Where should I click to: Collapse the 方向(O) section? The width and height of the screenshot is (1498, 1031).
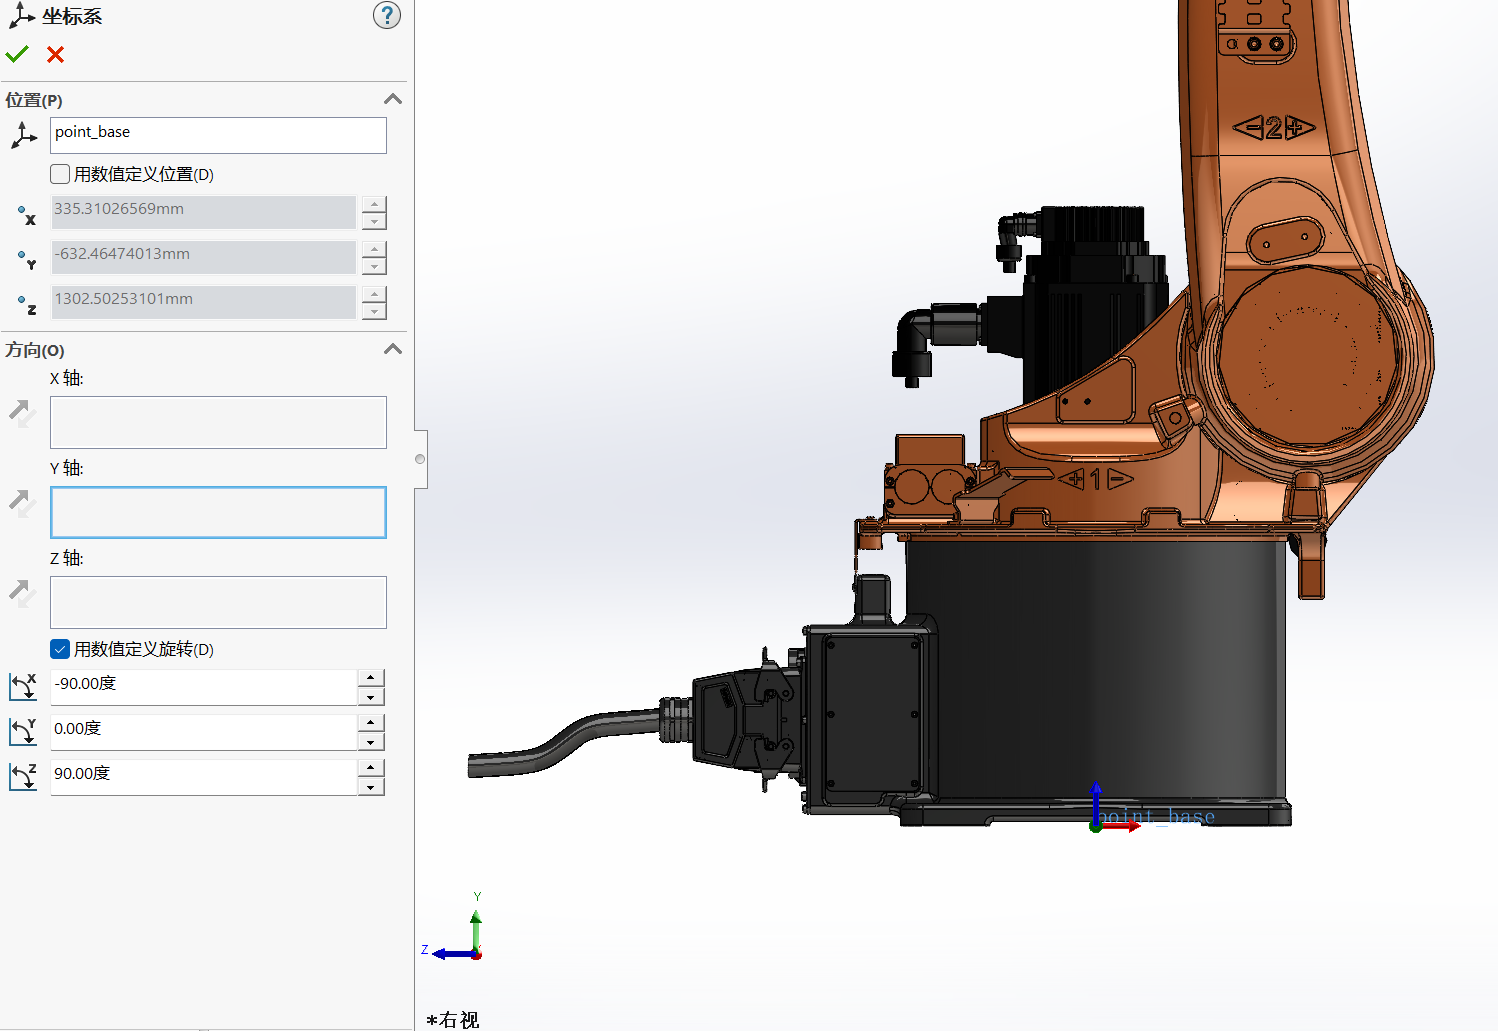pos(393,349)
